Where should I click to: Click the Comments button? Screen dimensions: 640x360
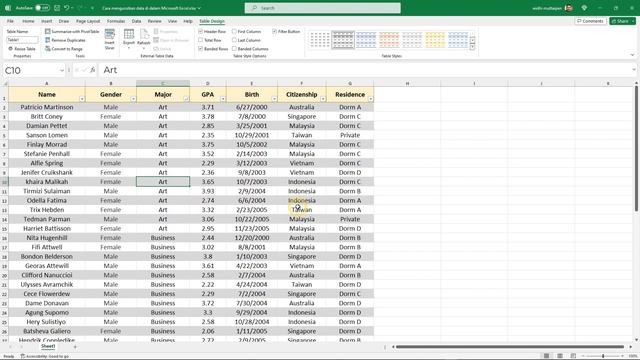590,21
